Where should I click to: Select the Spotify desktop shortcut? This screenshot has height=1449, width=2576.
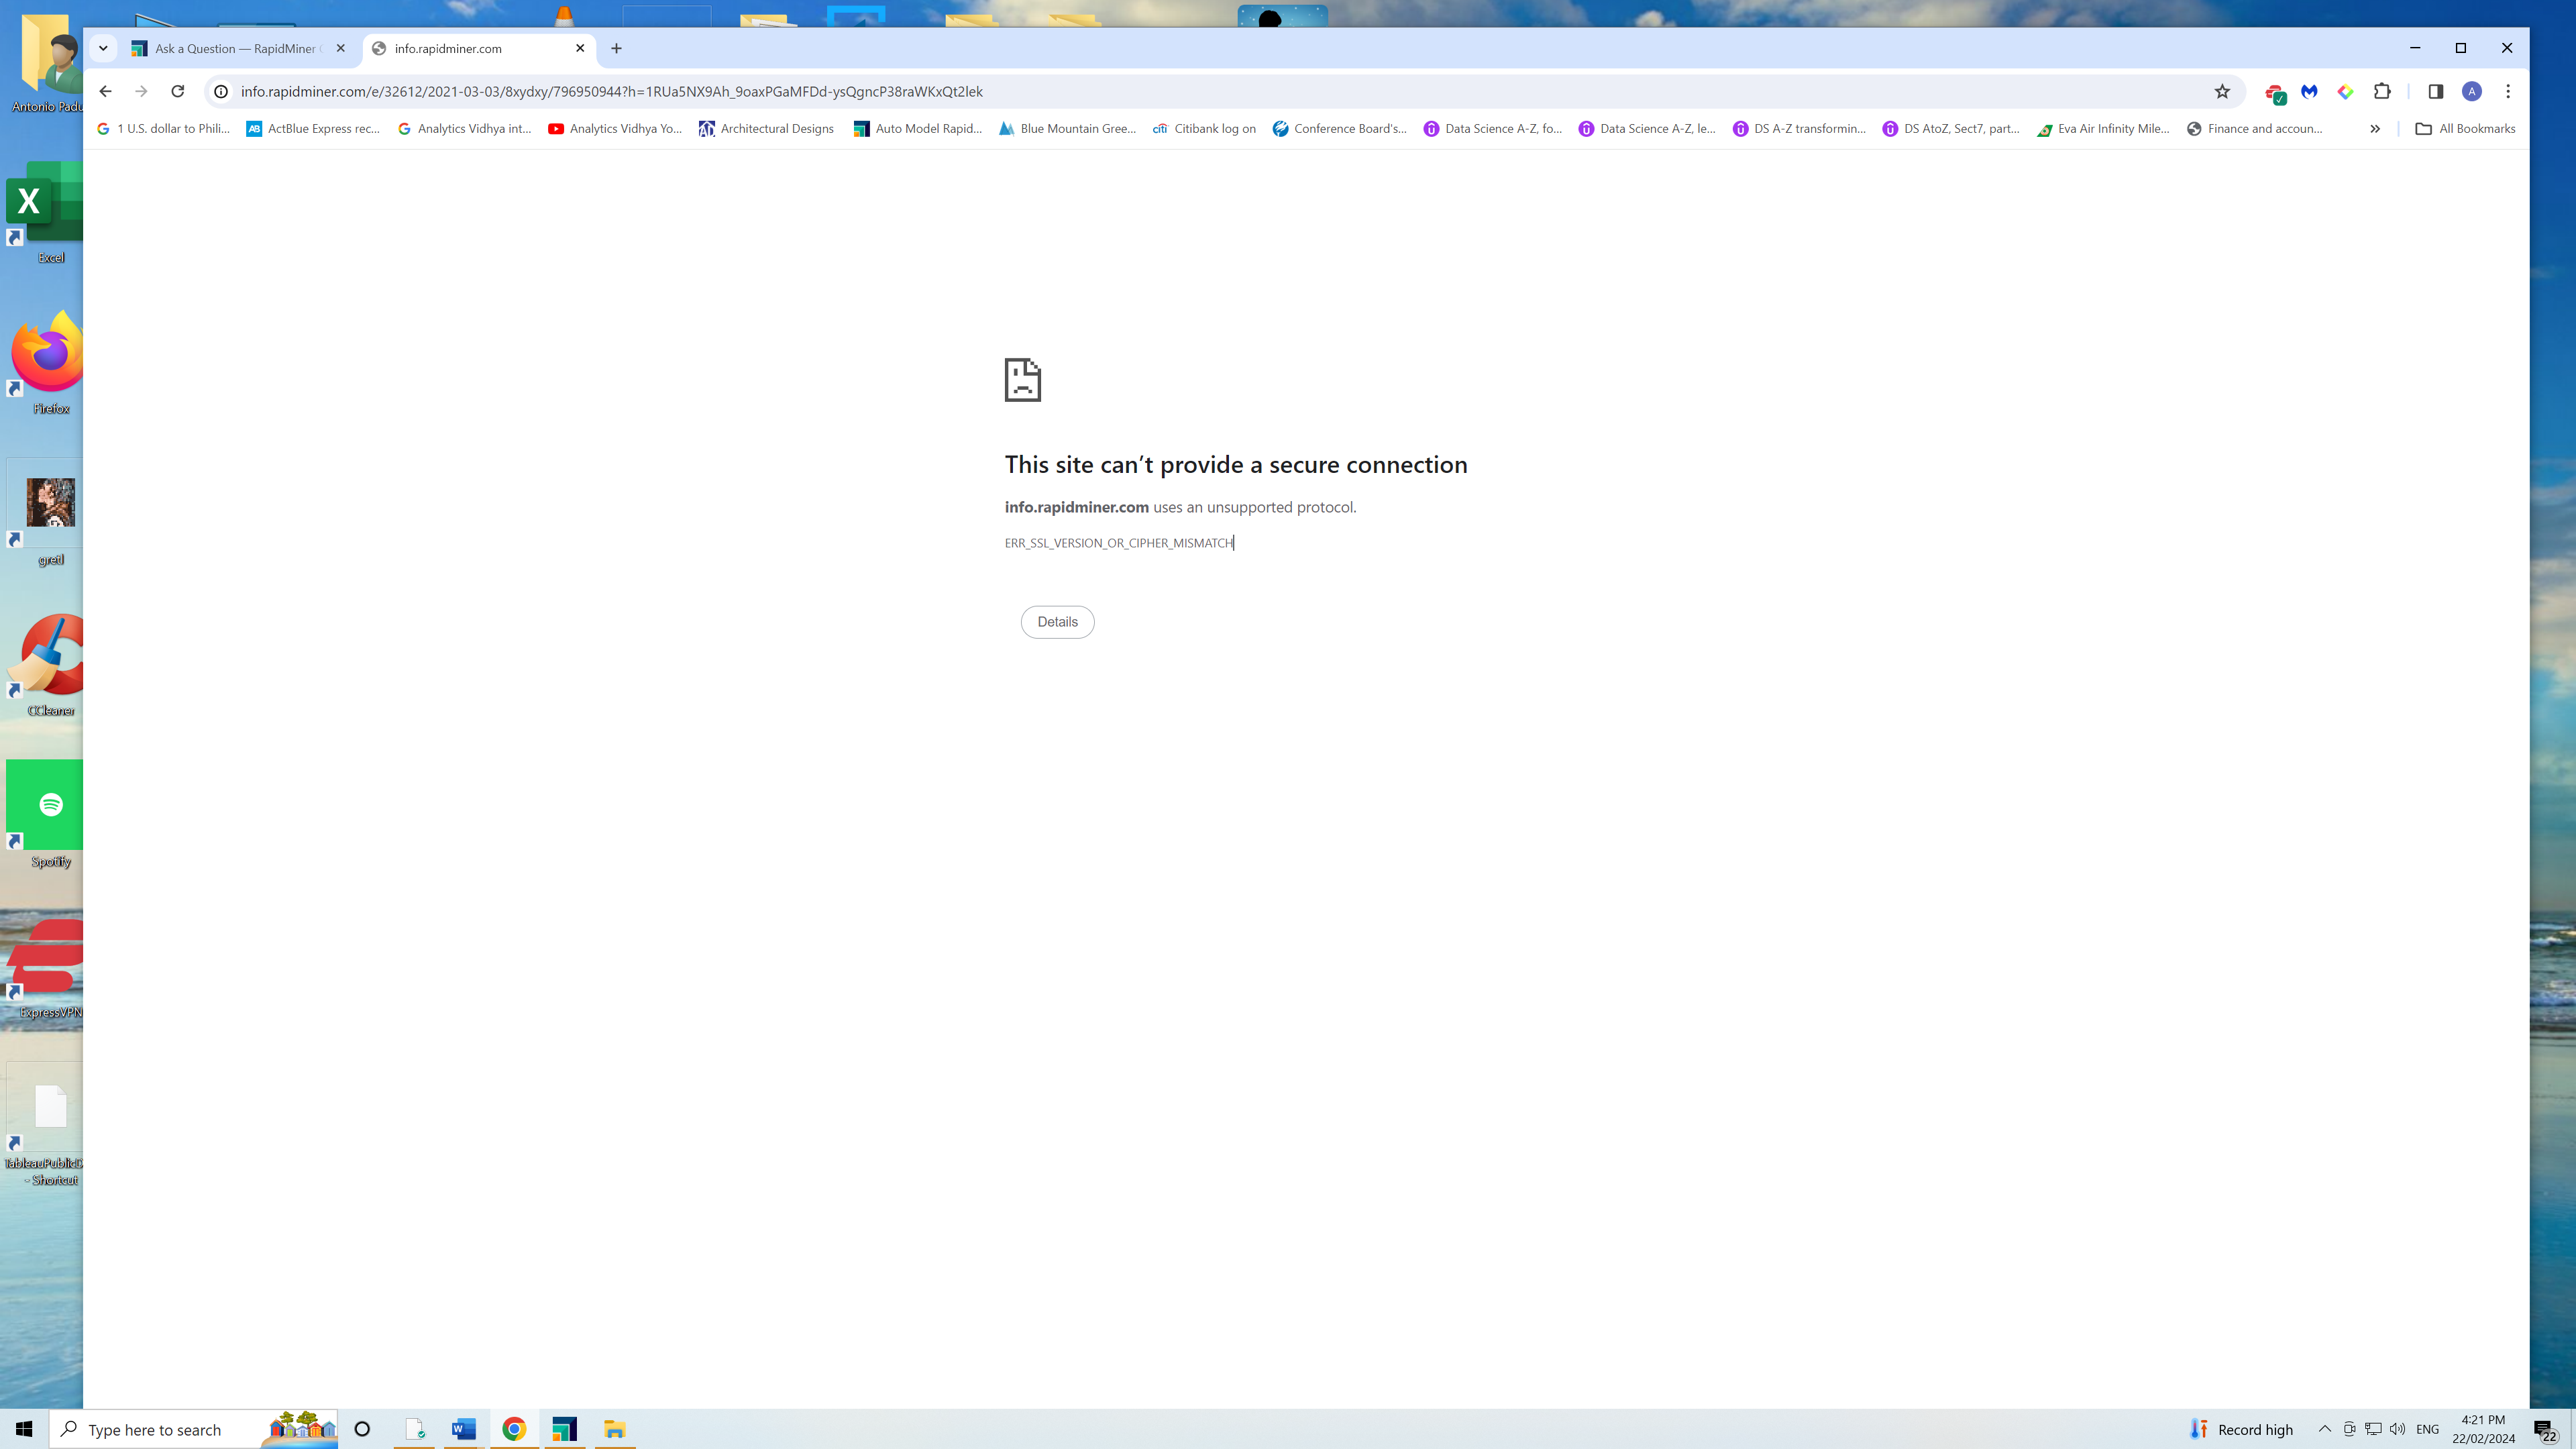[46, 814]
